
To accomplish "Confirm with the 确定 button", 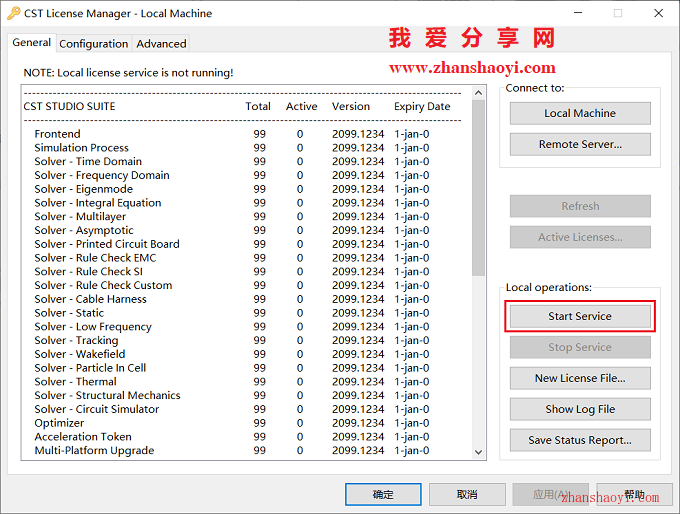I will 383,494.
